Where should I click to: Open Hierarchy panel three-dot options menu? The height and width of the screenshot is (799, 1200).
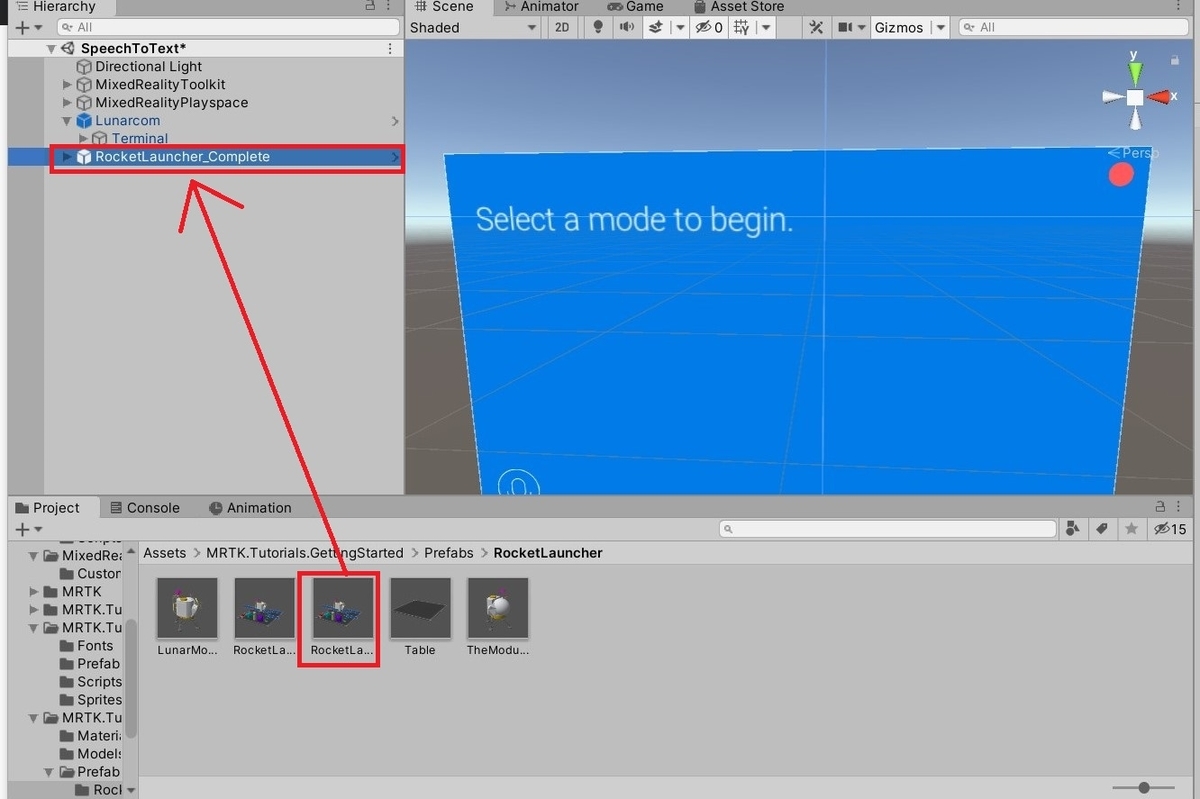point(387,6)
